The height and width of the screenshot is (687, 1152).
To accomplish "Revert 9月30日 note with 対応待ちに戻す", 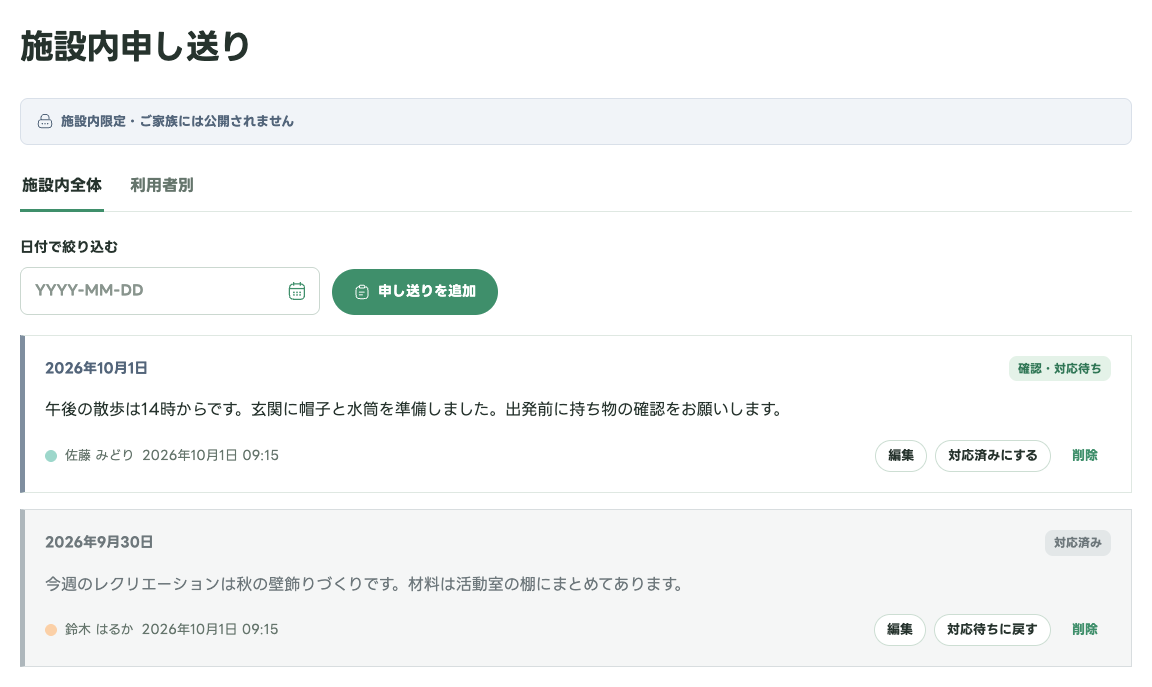I will 992,630.
